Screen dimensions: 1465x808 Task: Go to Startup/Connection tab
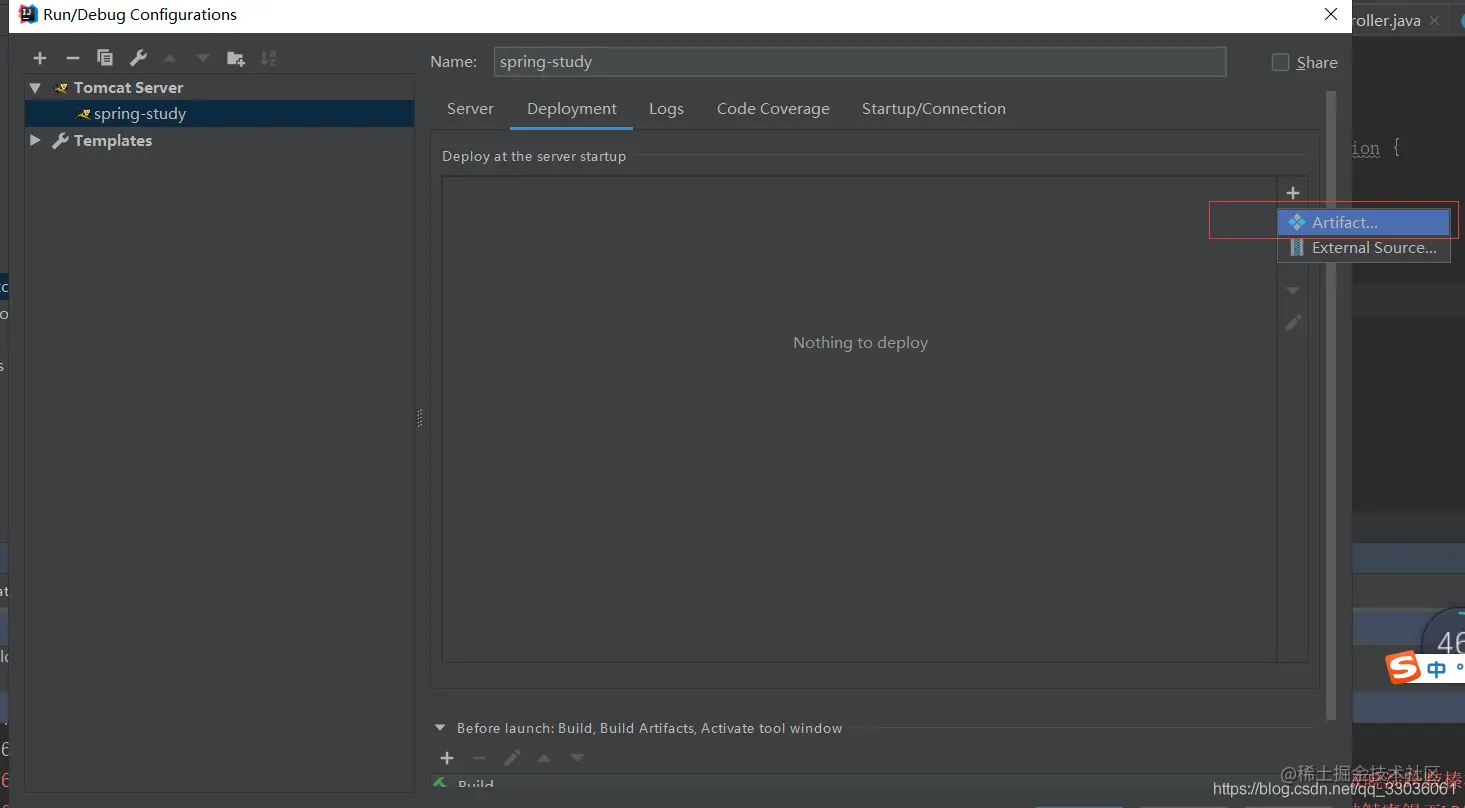tap(934, 109)
